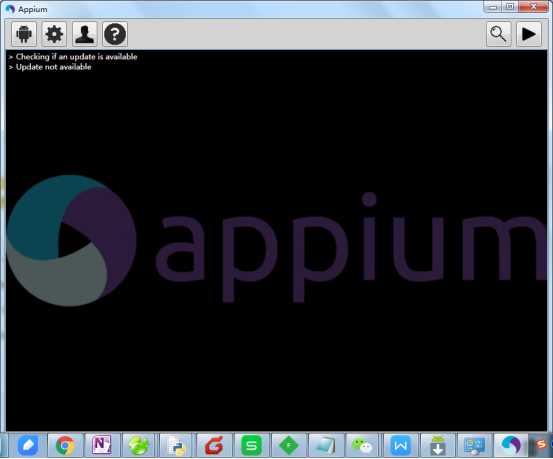
Task: Open the green globe app in taskbar
Action: point(139,445)
